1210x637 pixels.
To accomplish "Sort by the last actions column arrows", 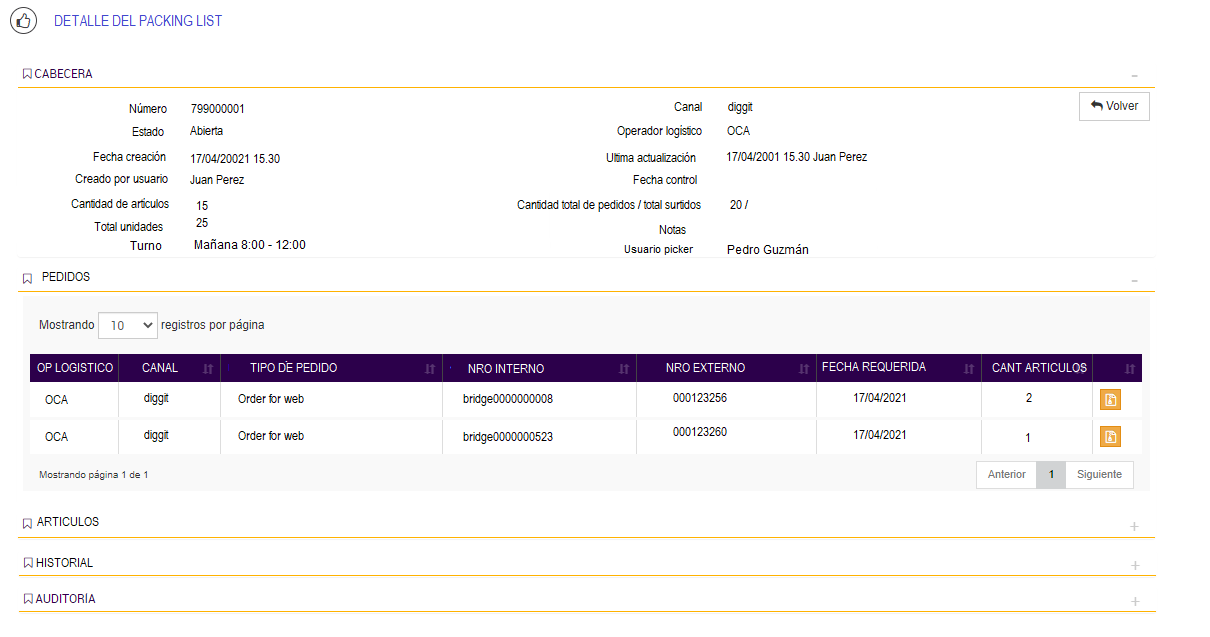I will click(1130, 369).
